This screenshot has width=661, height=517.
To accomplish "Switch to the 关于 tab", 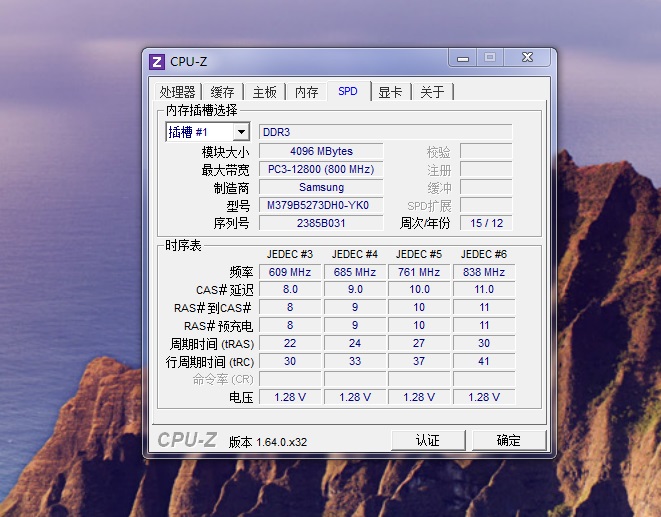I will 433,92.
